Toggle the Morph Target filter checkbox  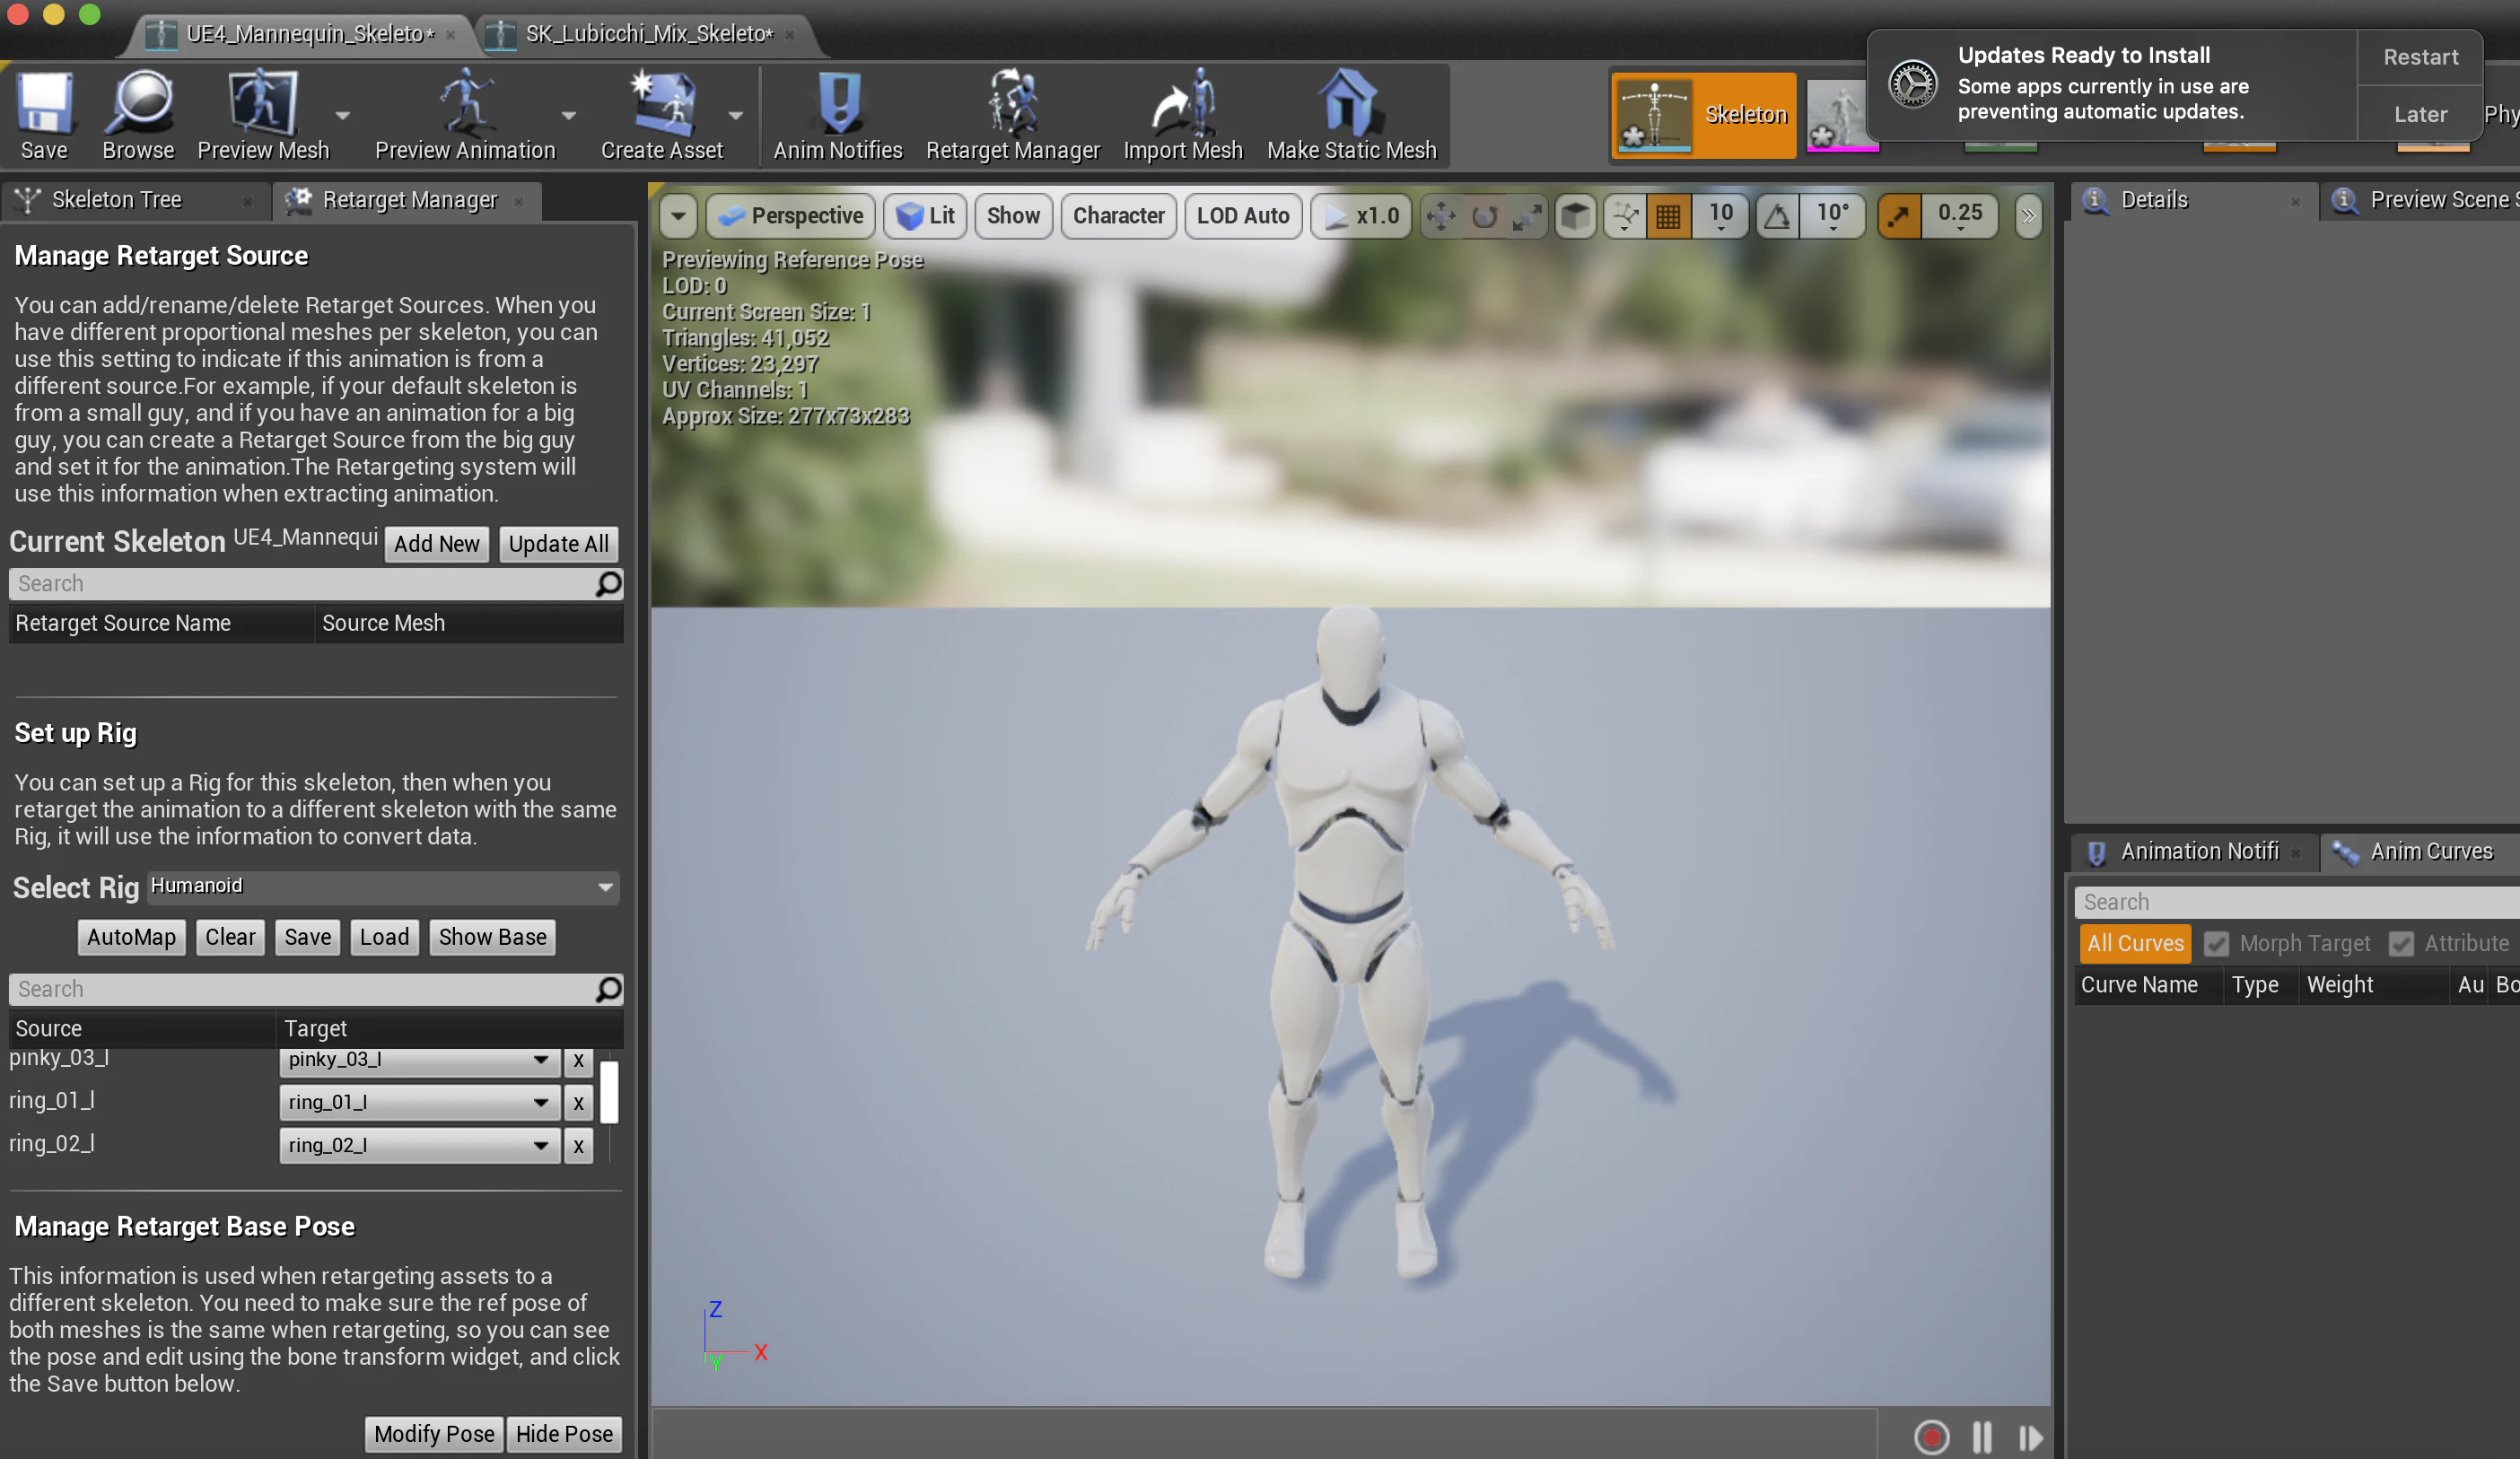coord(2216,944)
